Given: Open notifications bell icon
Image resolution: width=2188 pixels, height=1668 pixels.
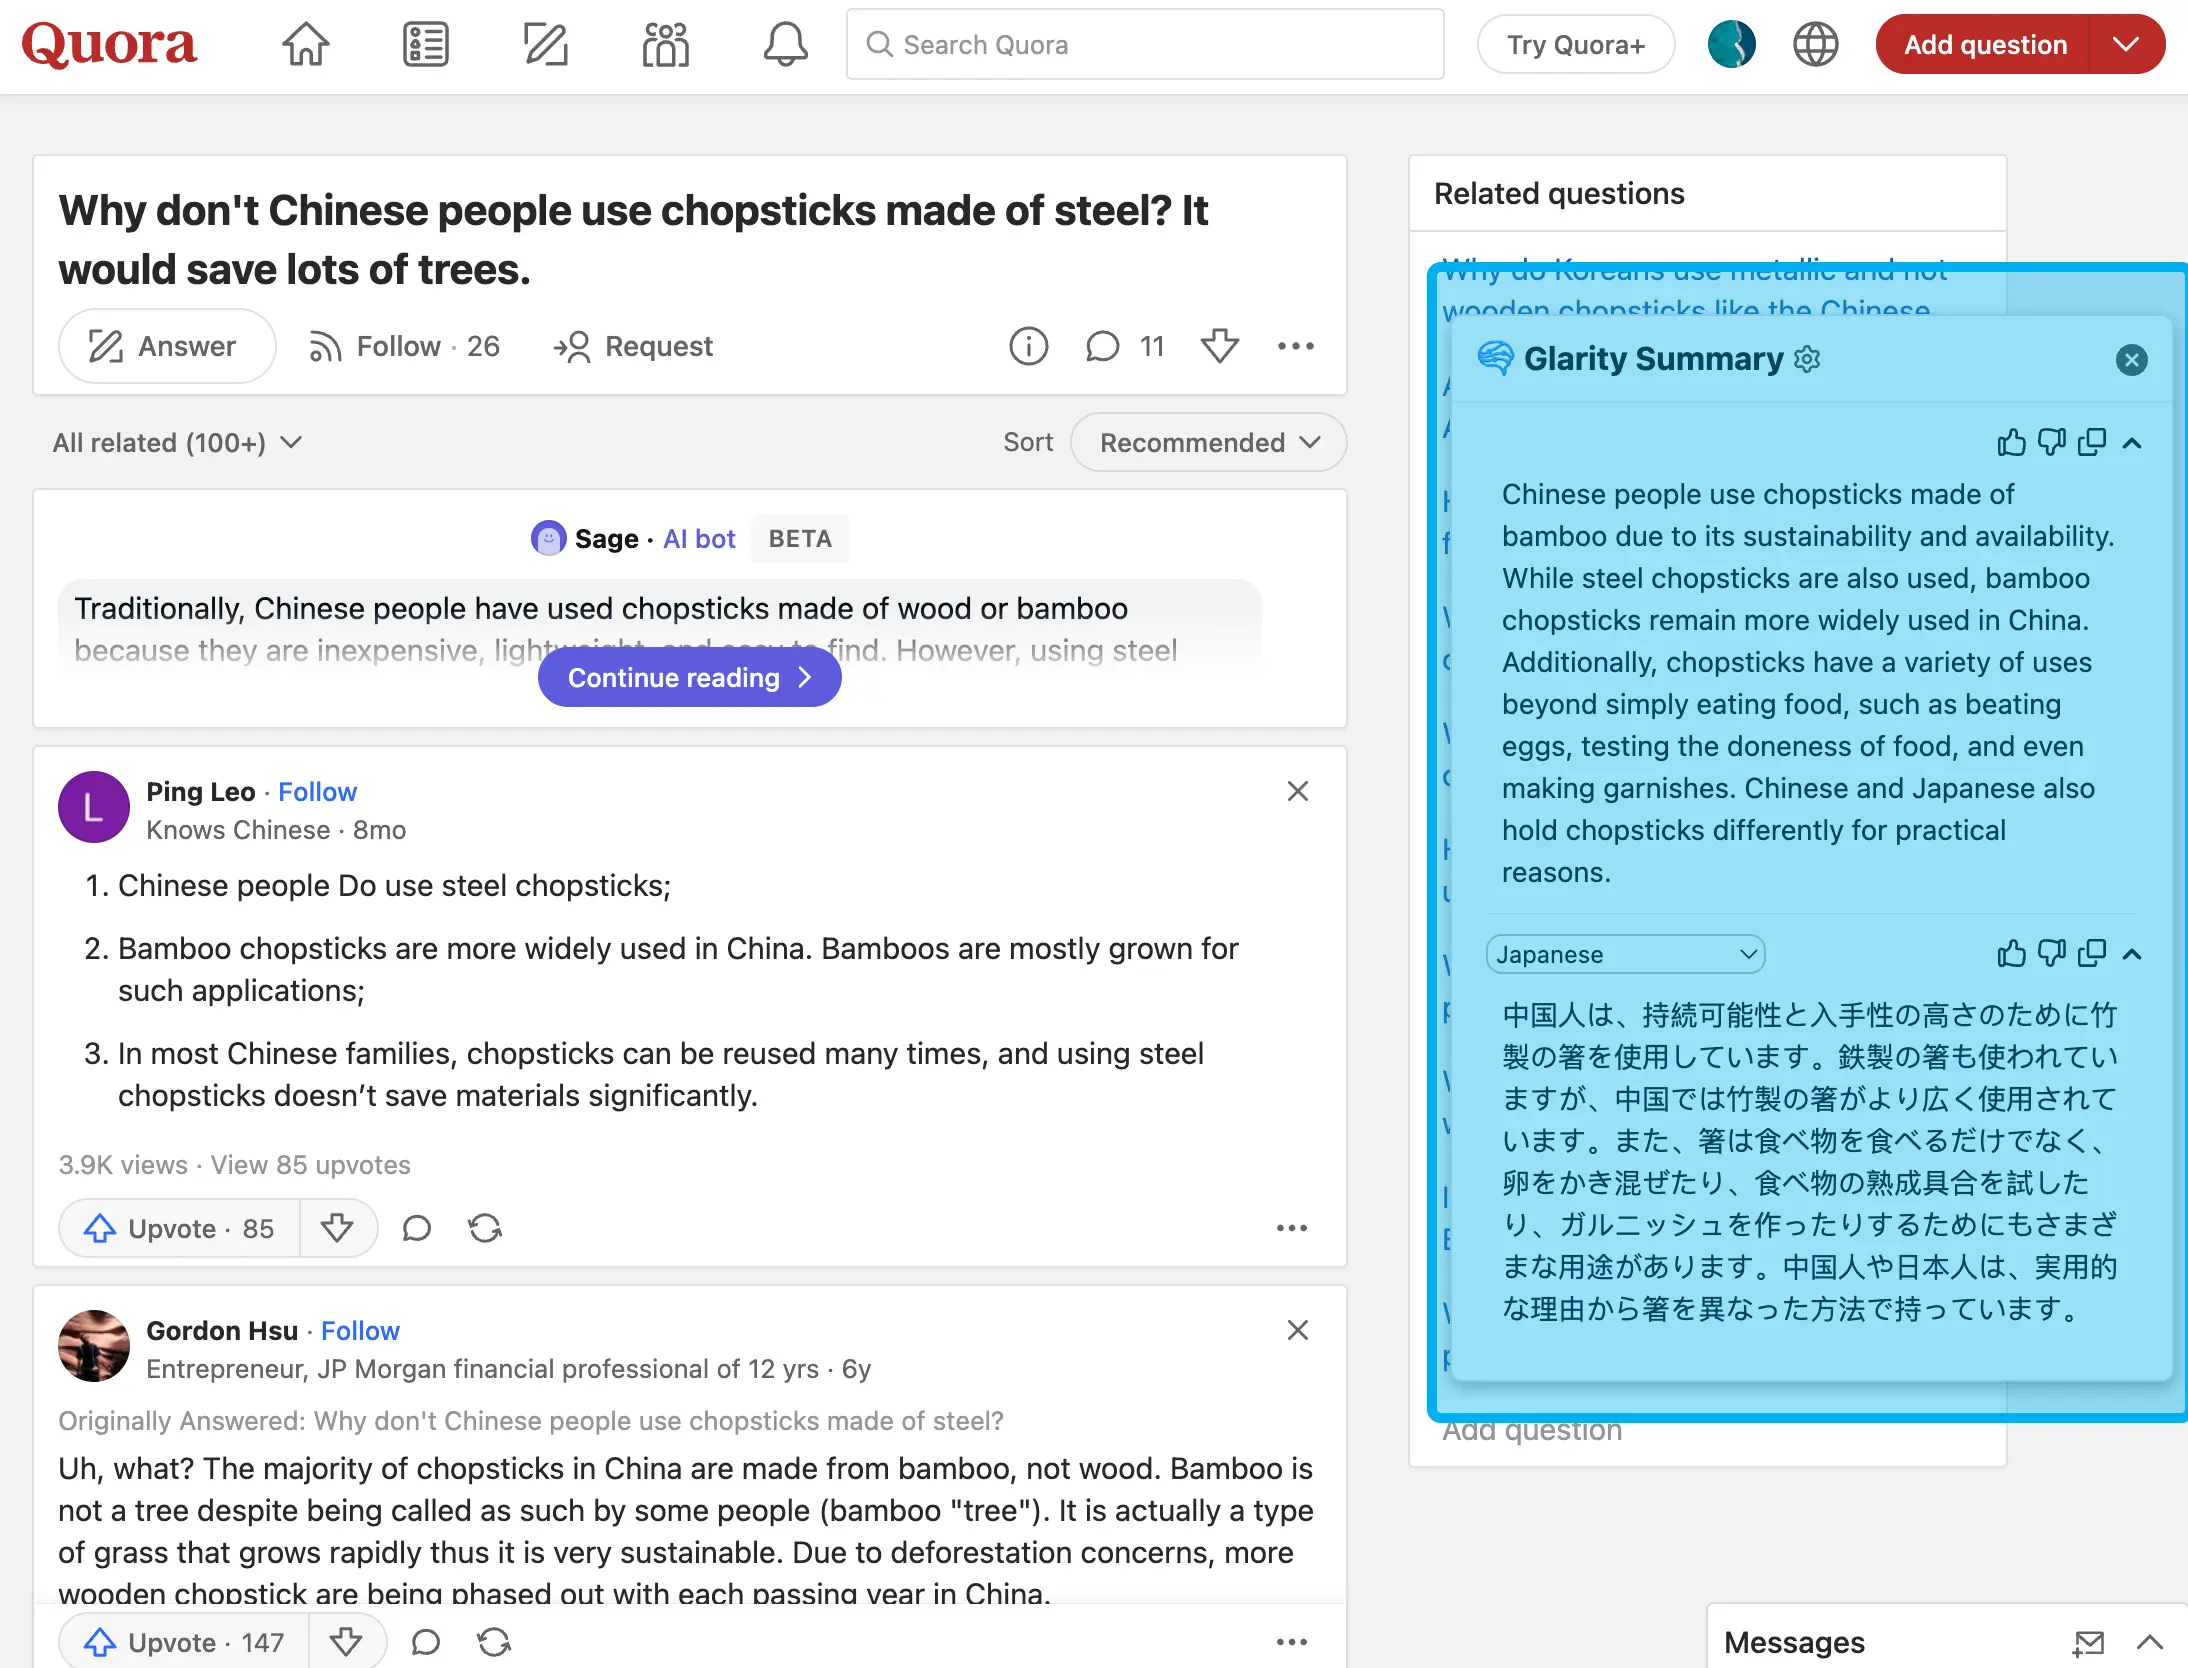Looking at the screenshot, I should point(785,45).
